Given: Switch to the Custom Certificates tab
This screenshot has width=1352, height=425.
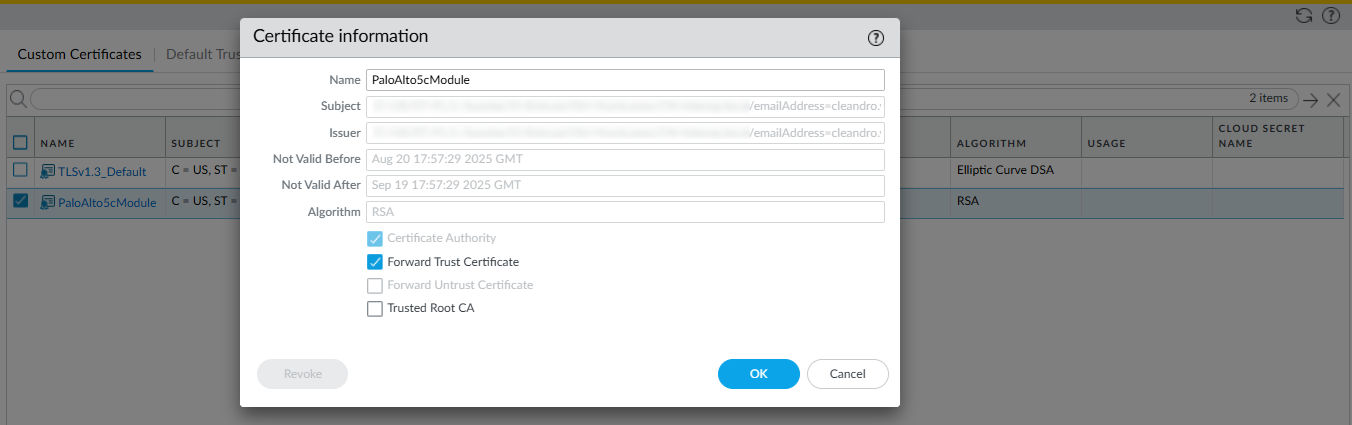Looking at the screenshot, I should click(x=80, y=54).
